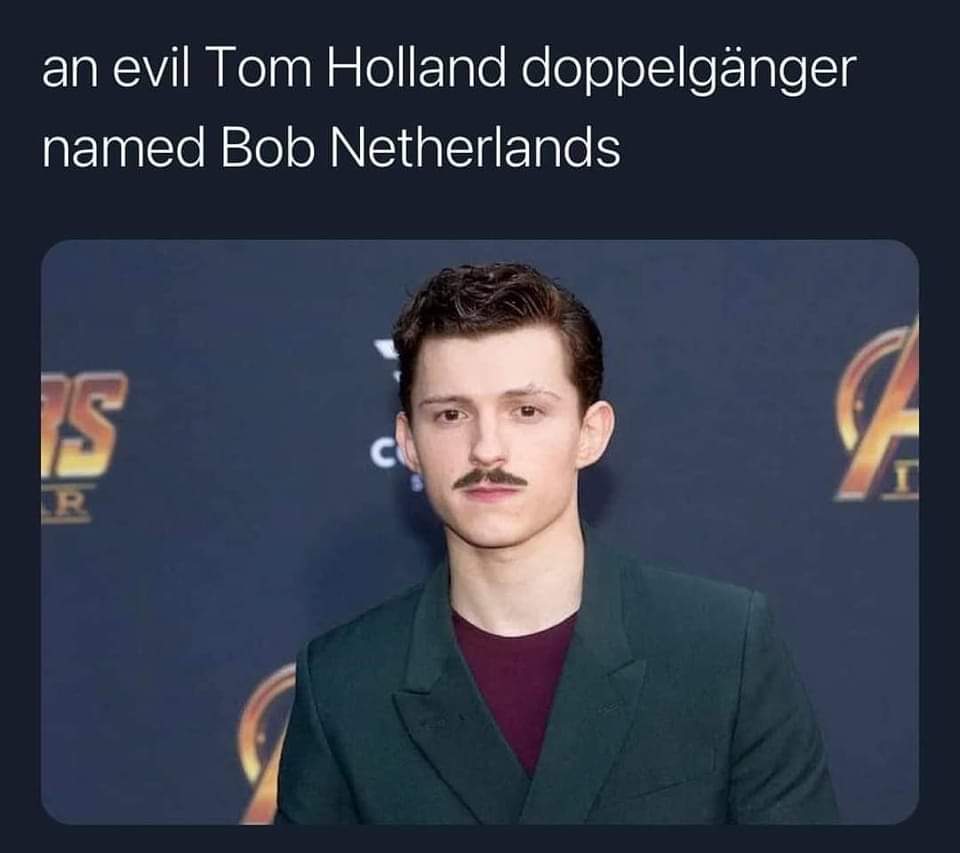Click "Bob Netherlands" in the caption

[x=420, y=148]
